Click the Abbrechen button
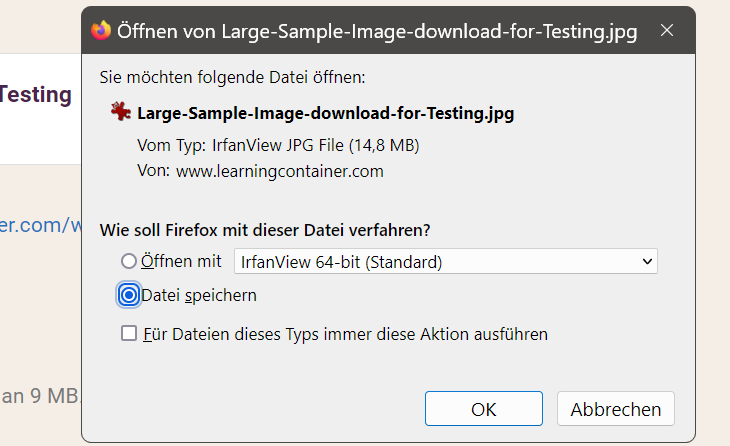Image resolution: width=730 pixels, height=446 pixels. 616,409
